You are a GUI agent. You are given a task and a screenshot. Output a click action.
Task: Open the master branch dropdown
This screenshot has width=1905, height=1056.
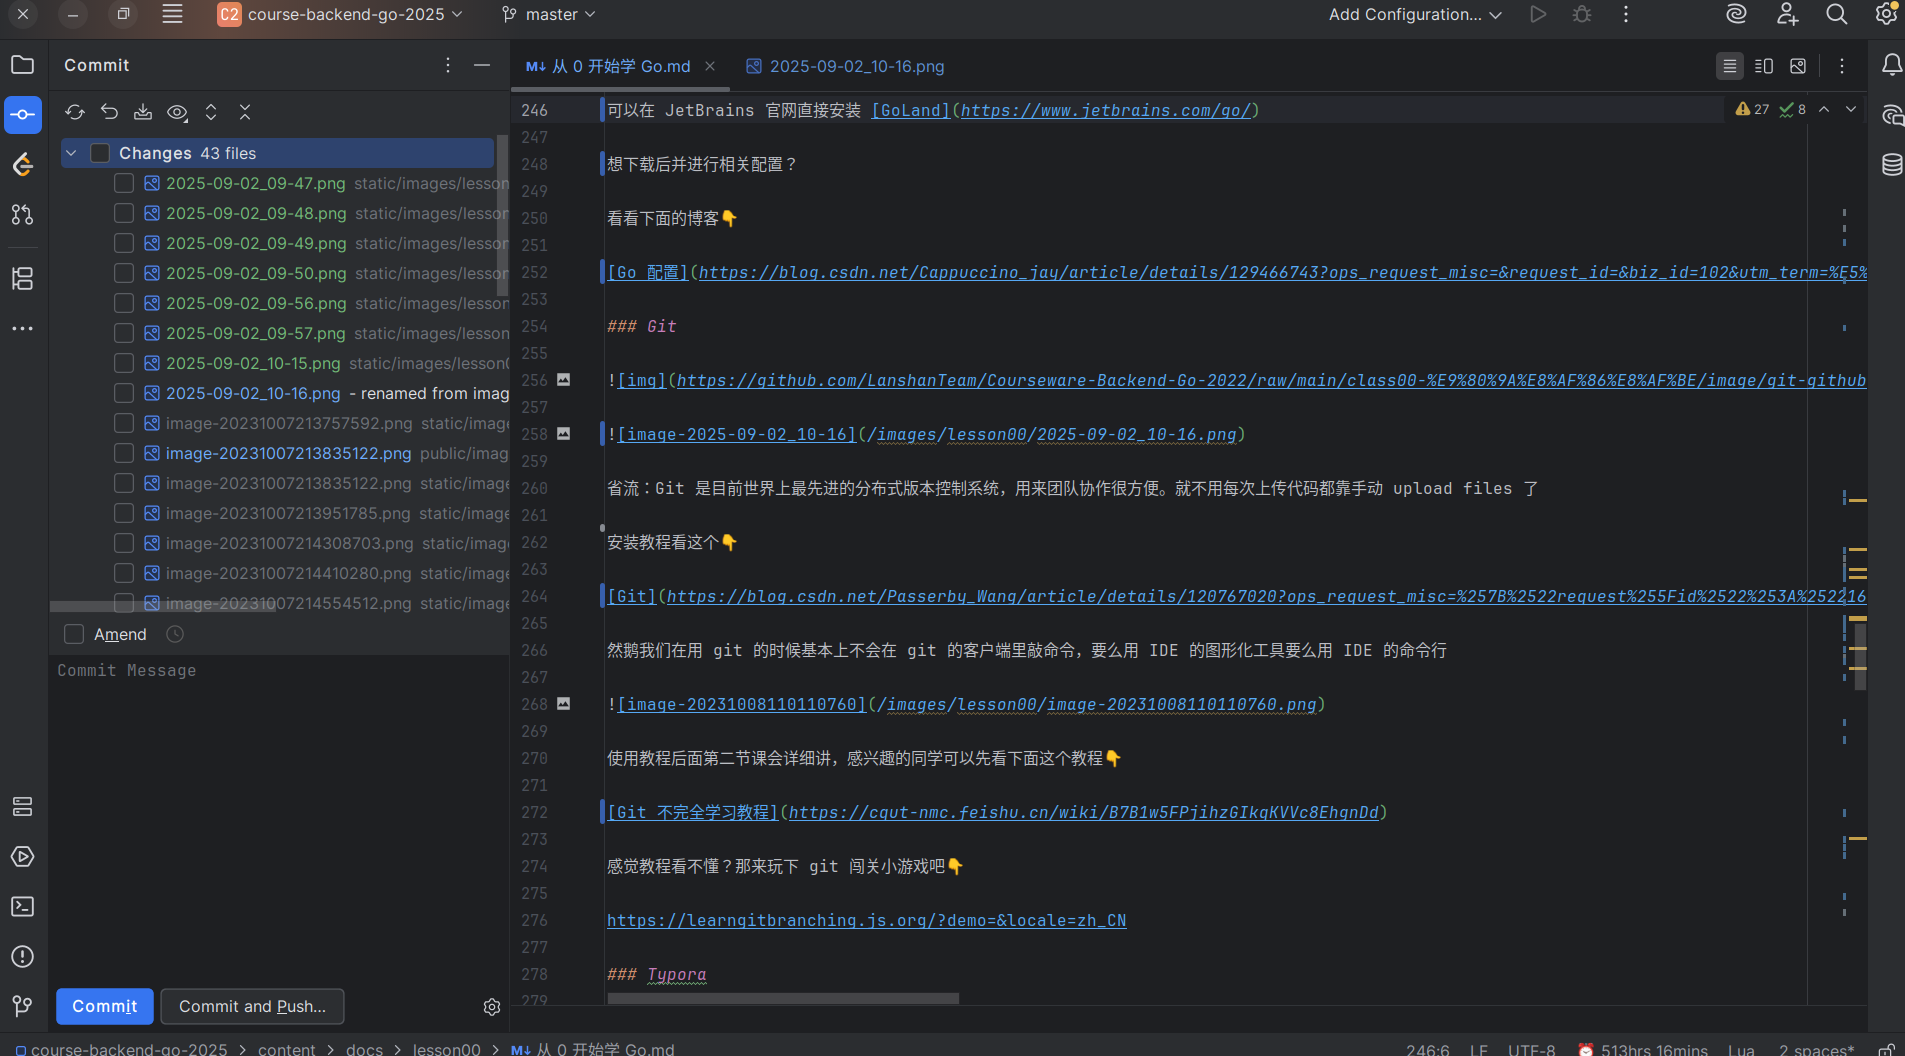549,14
